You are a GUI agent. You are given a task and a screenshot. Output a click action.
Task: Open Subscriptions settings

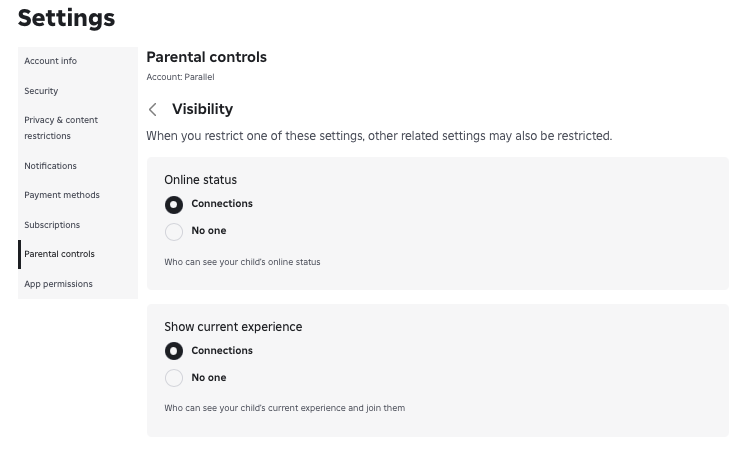click(x=52, y=225)
